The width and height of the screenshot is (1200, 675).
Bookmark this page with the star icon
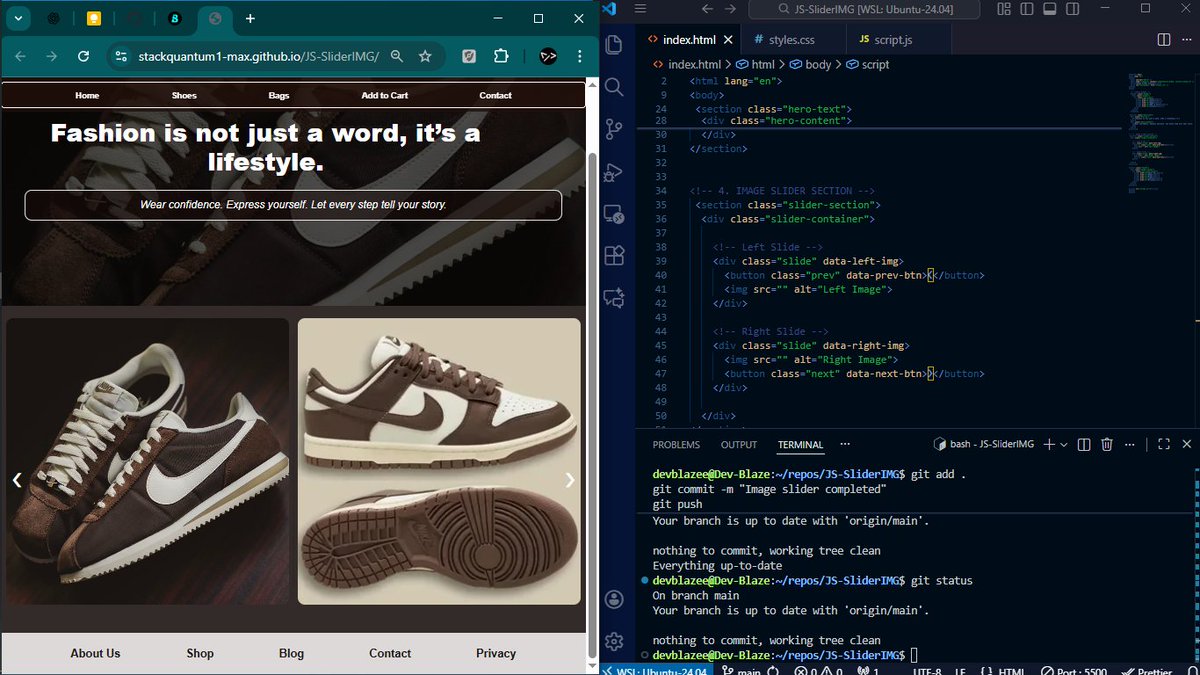(x=425, y=56)
